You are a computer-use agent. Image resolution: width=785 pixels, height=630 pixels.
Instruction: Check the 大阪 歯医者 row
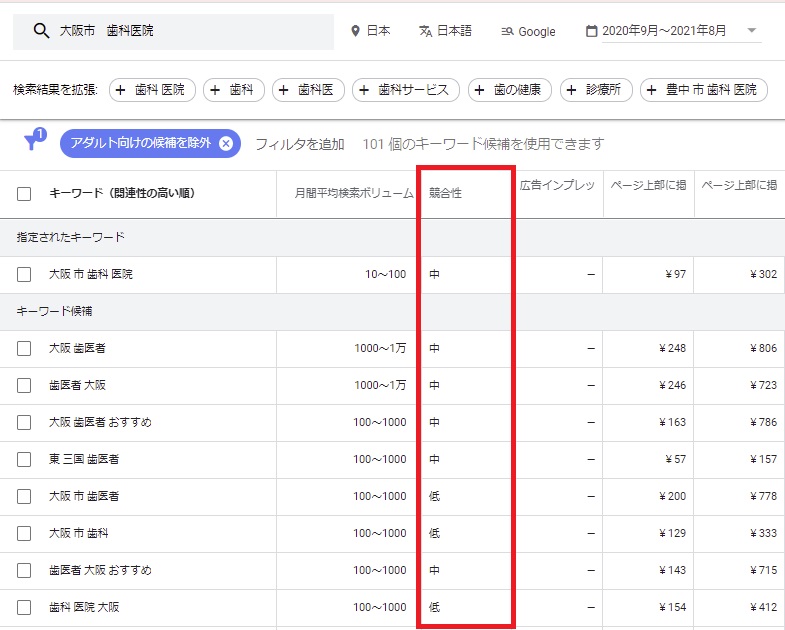click(x=24, y=349)
